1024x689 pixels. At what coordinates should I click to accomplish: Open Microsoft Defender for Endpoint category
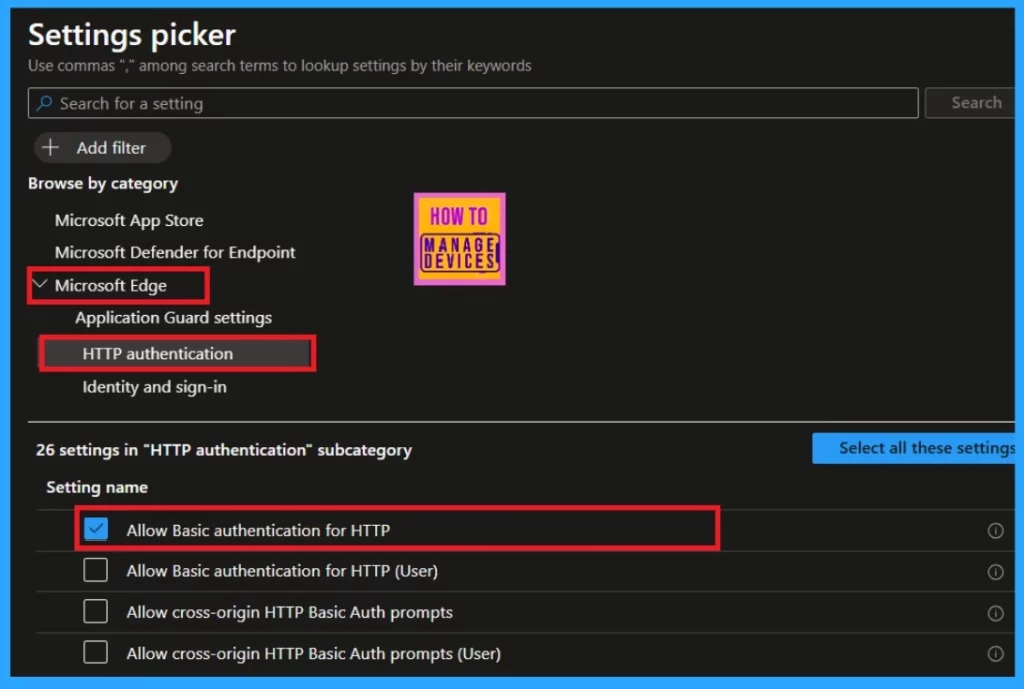click(175, 252)
